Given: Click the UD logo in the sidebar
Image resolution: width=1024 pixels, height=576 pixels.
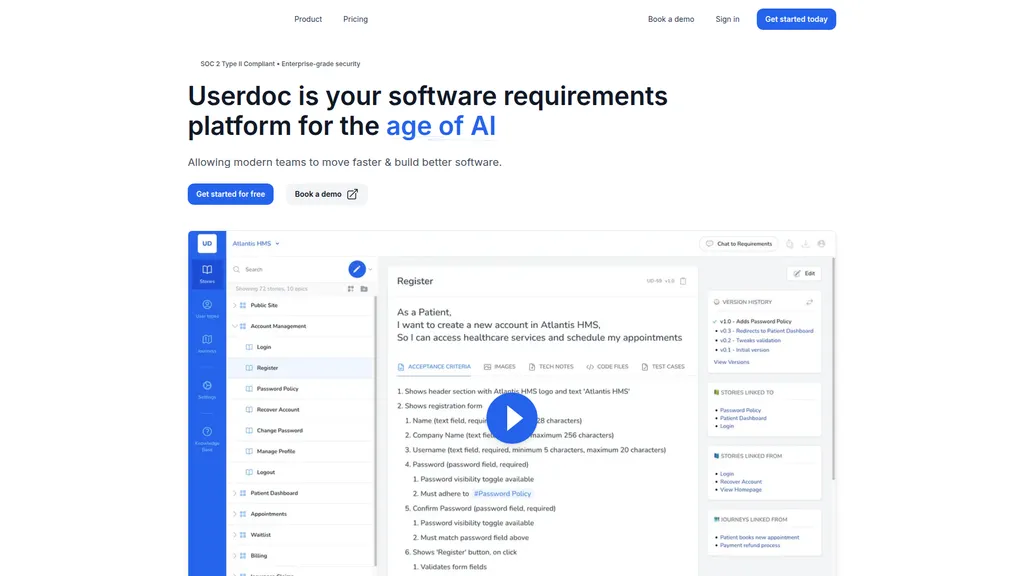Looking at the screenshot, I should click(x=207, y=243).
